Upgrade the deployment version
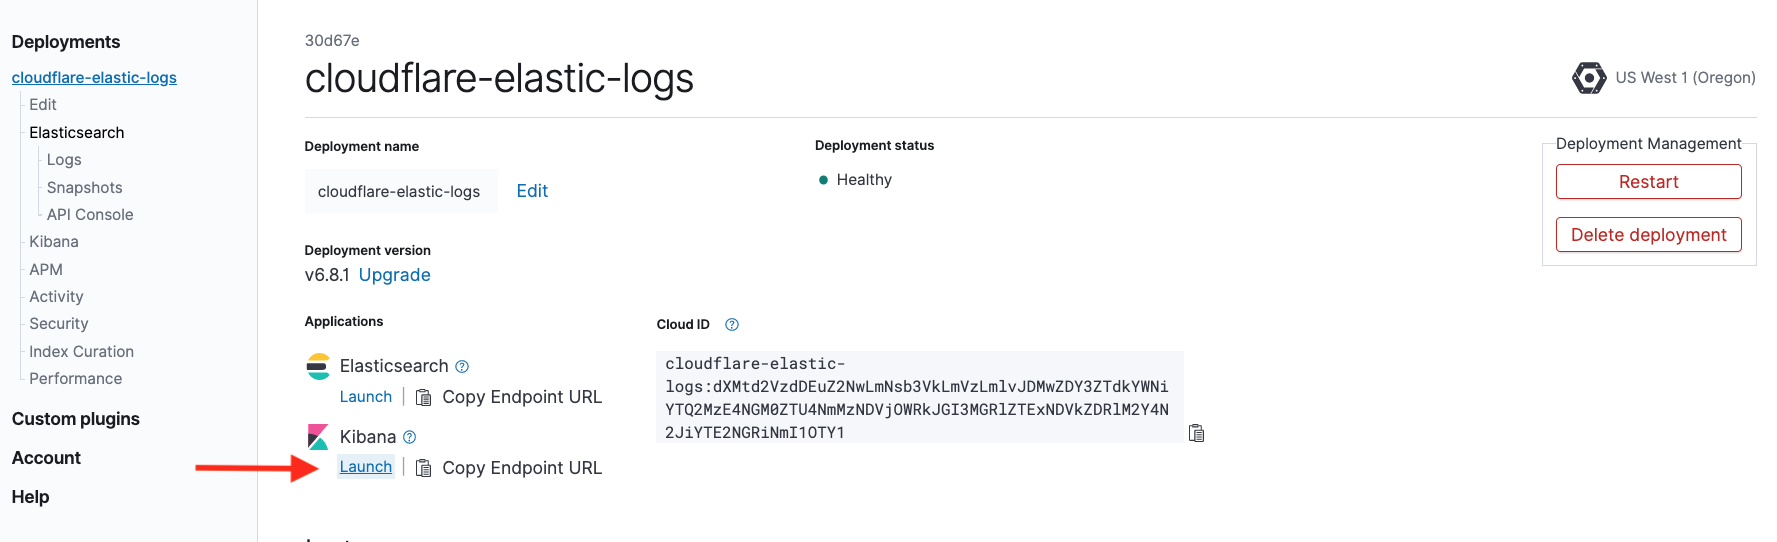This screenshot has width=1777, height=542. [395, 275]
